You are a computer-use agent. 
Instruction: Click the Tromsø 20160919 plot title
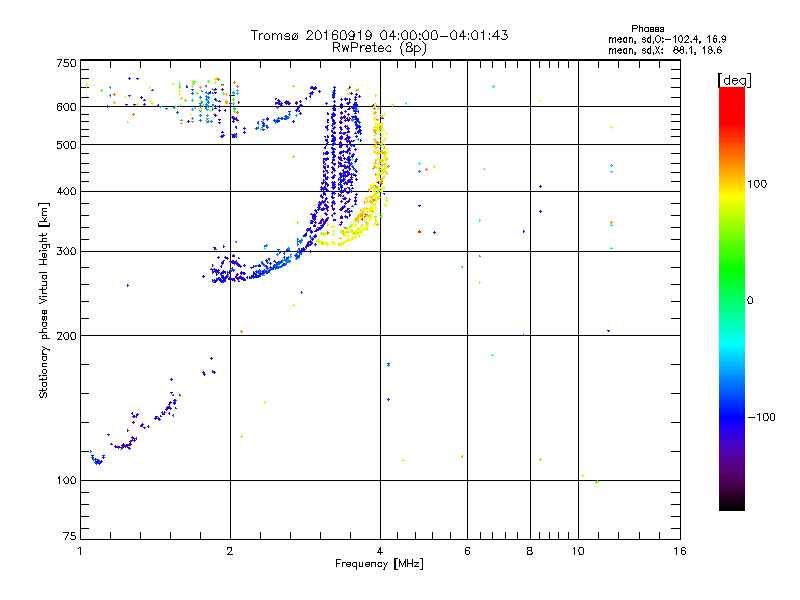coord(379,35)
